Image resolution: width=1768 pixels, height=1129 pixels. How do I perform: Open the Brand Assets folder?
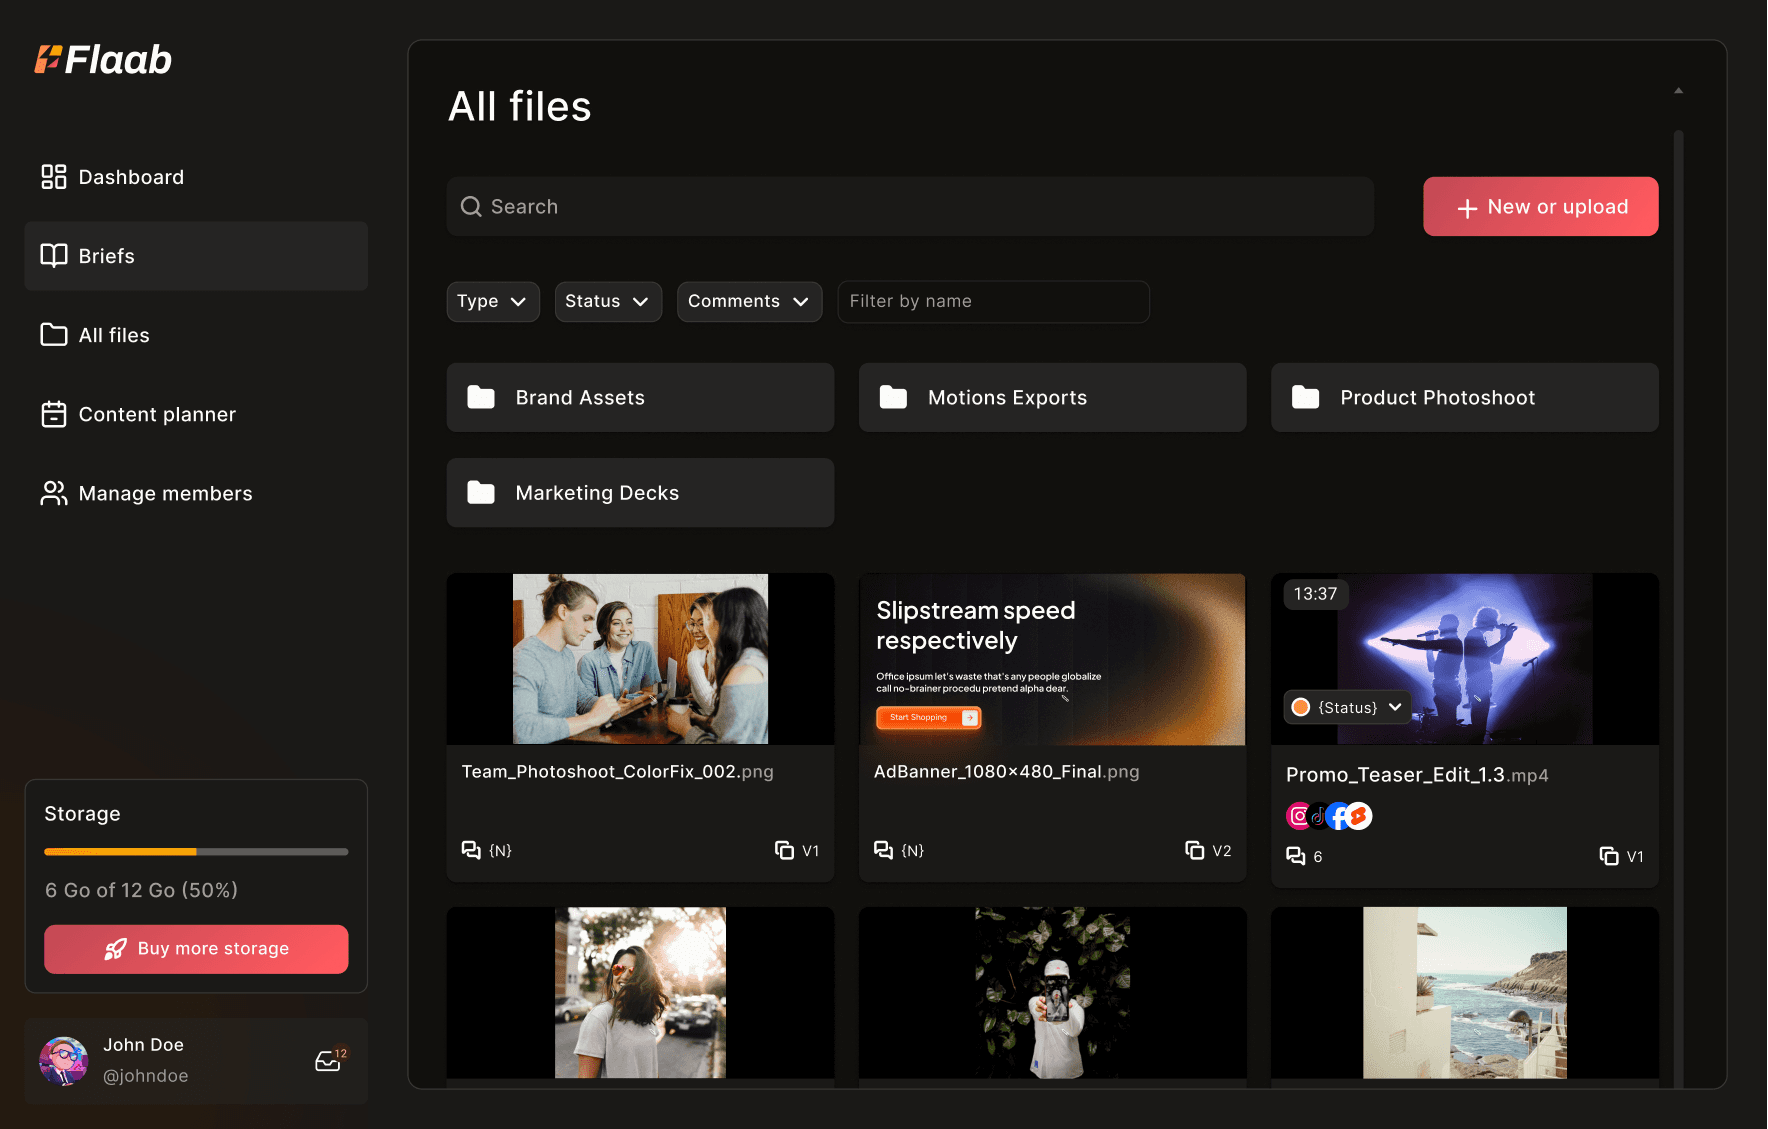point(640,397)
